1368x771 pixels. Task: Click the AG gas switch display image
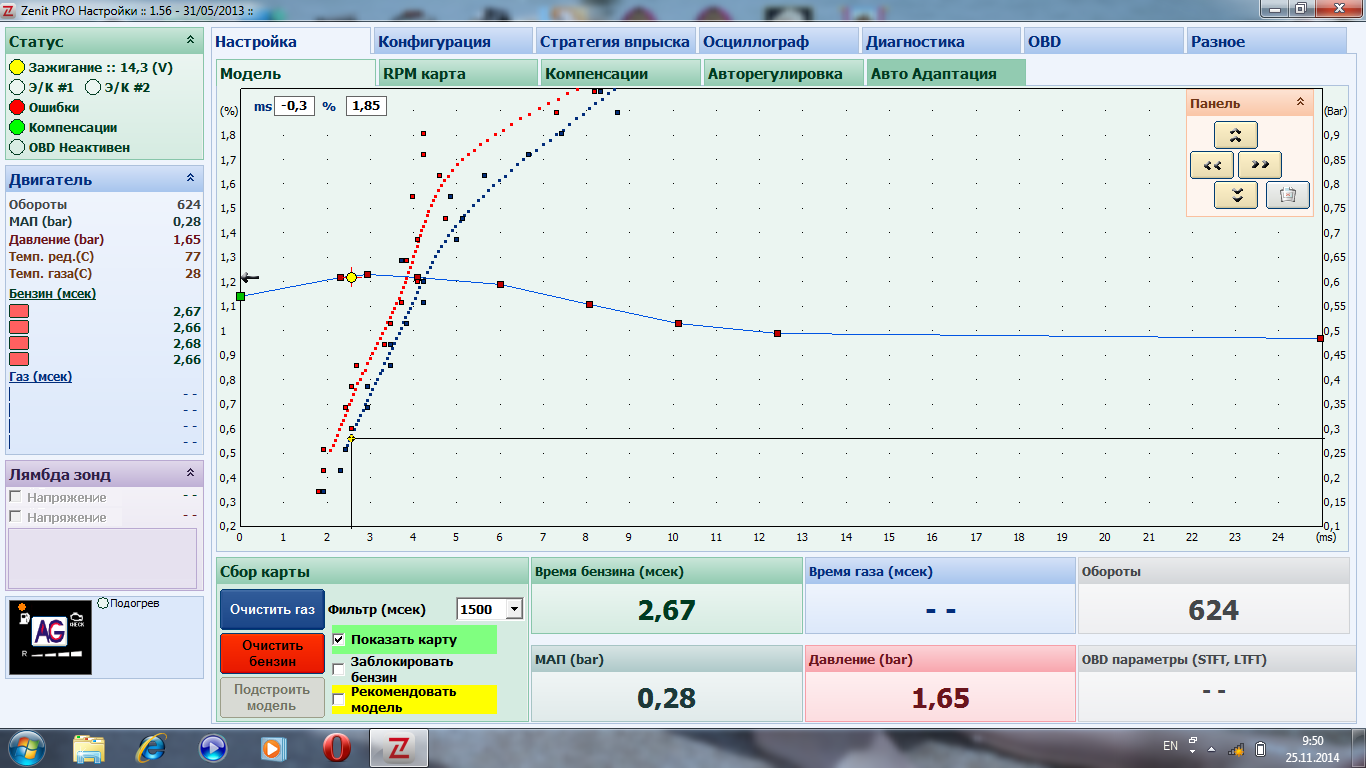point(51,636)
